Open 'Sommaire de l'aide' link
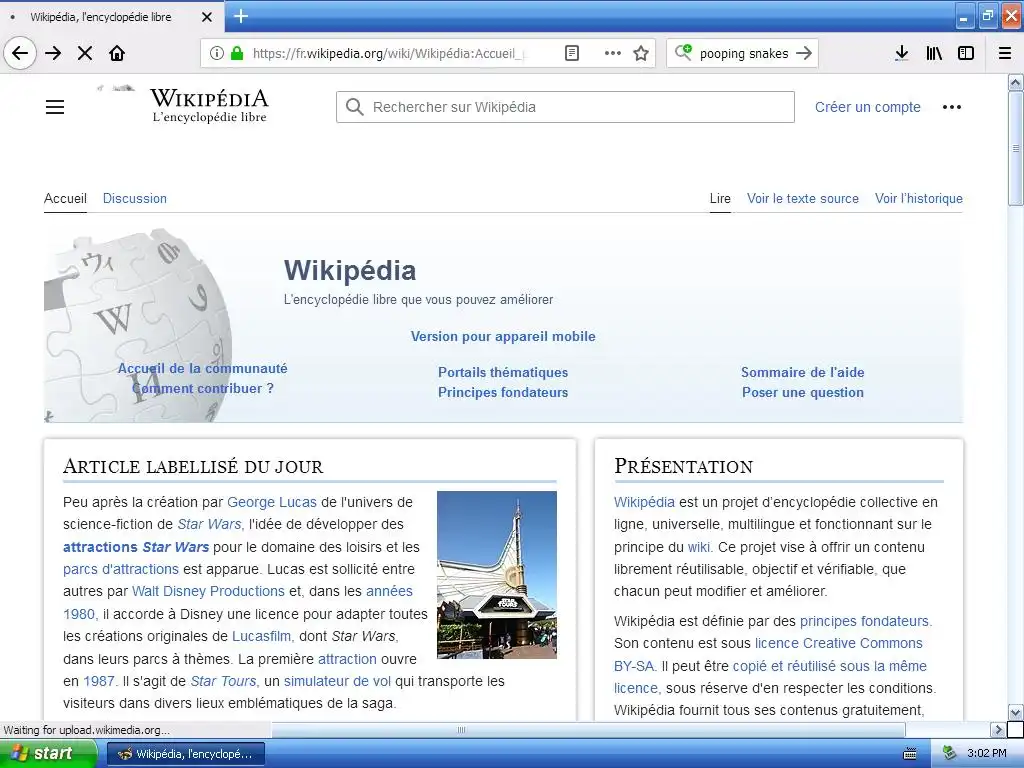 click(x=803, y=372)
